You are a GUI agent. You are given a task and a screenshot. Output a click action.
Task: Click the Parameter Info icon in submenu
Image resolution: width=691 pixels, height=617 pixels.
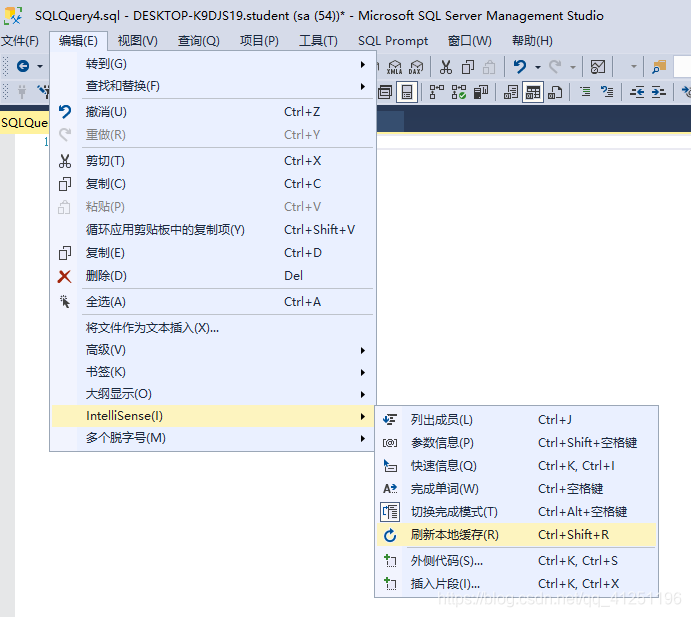(x=390, y=442)
